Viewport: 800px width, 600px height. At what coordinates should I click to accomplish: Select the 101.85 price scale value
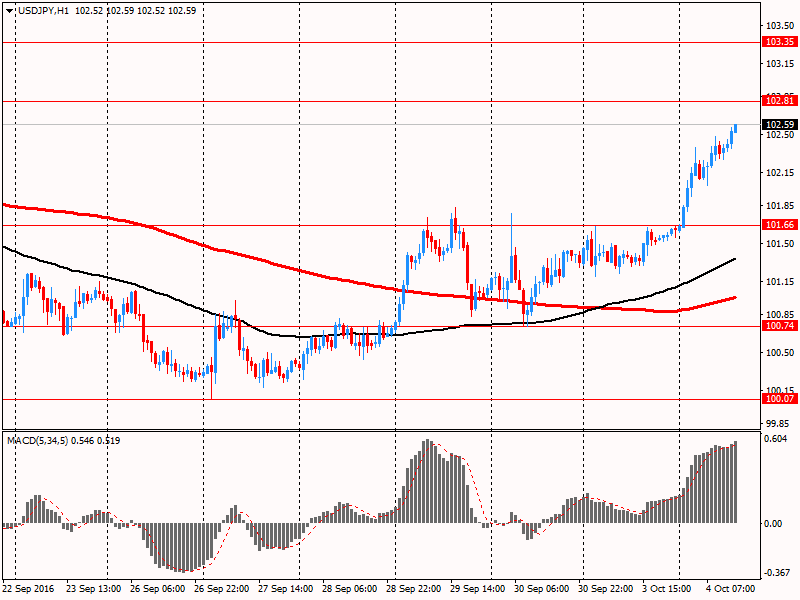coord(780,206)
